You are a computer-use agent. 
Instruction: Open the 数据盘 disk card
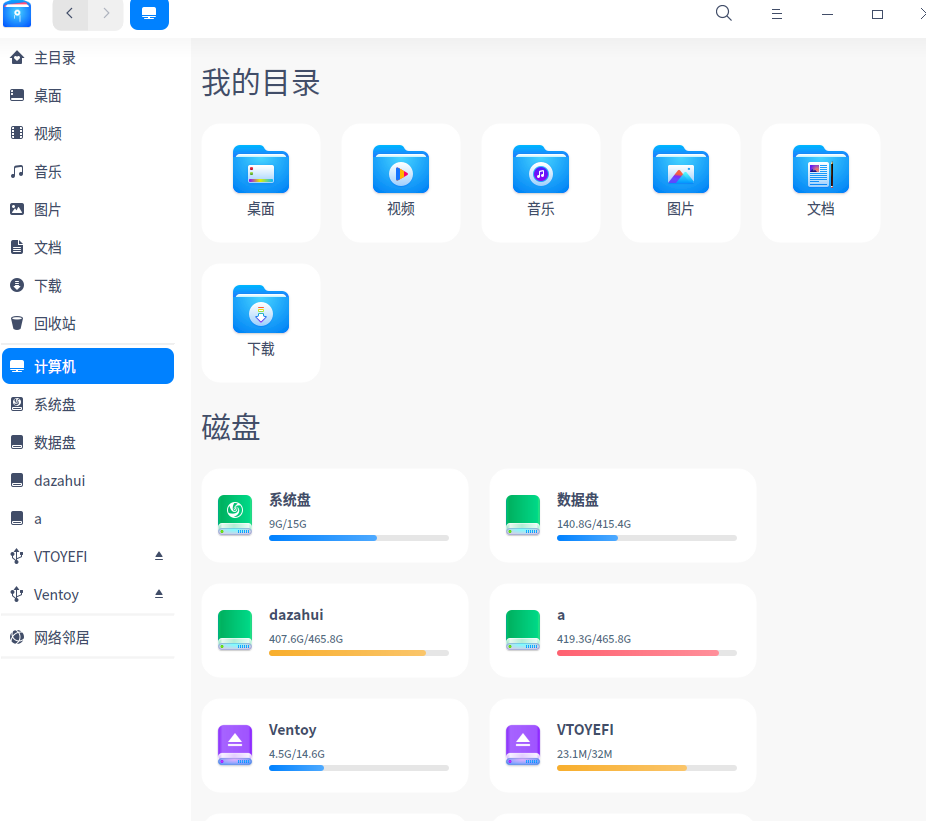pos(622,515)
